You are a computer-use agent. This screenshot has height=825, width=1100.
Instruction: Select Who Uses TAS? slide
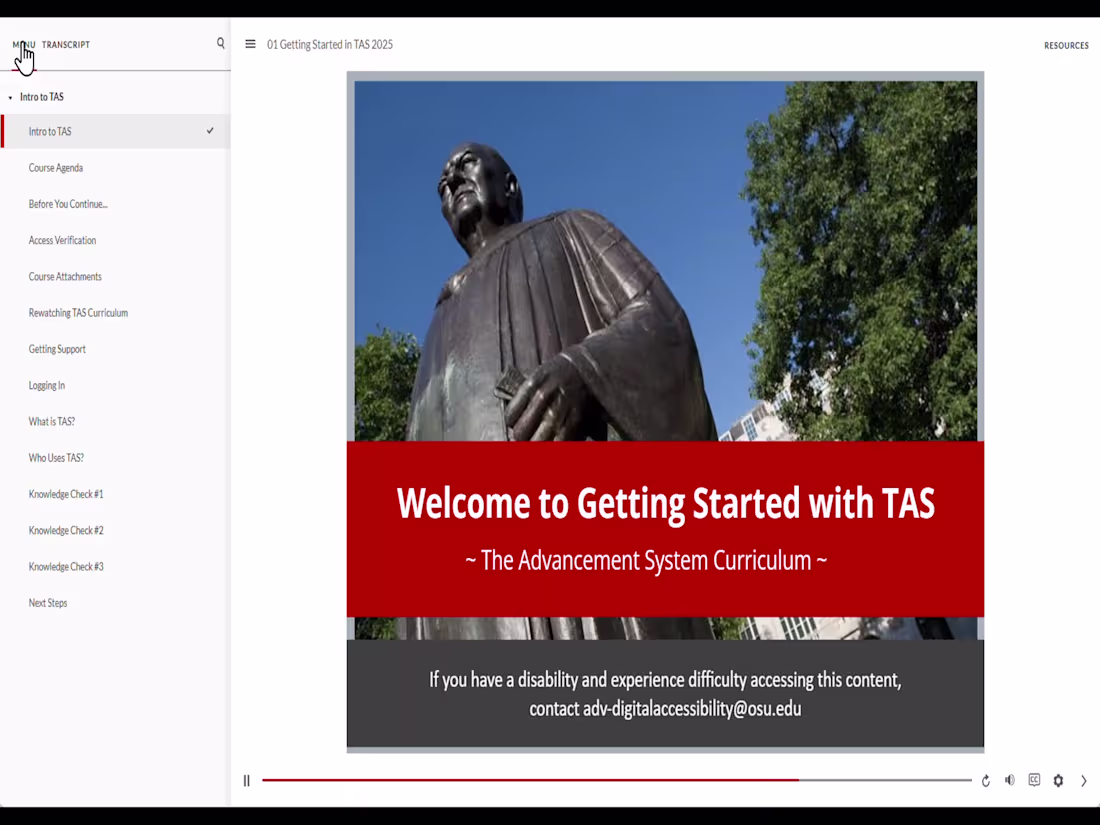click(56, 458)
